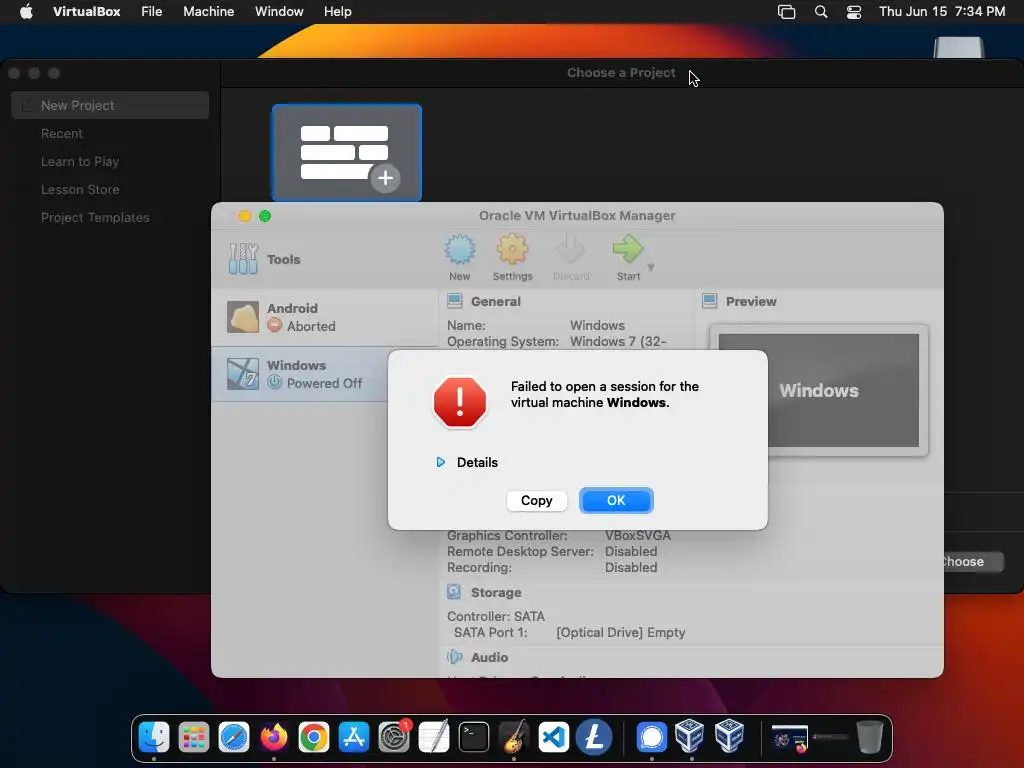
Task: Click the General section header
Action: click(496, 302)
